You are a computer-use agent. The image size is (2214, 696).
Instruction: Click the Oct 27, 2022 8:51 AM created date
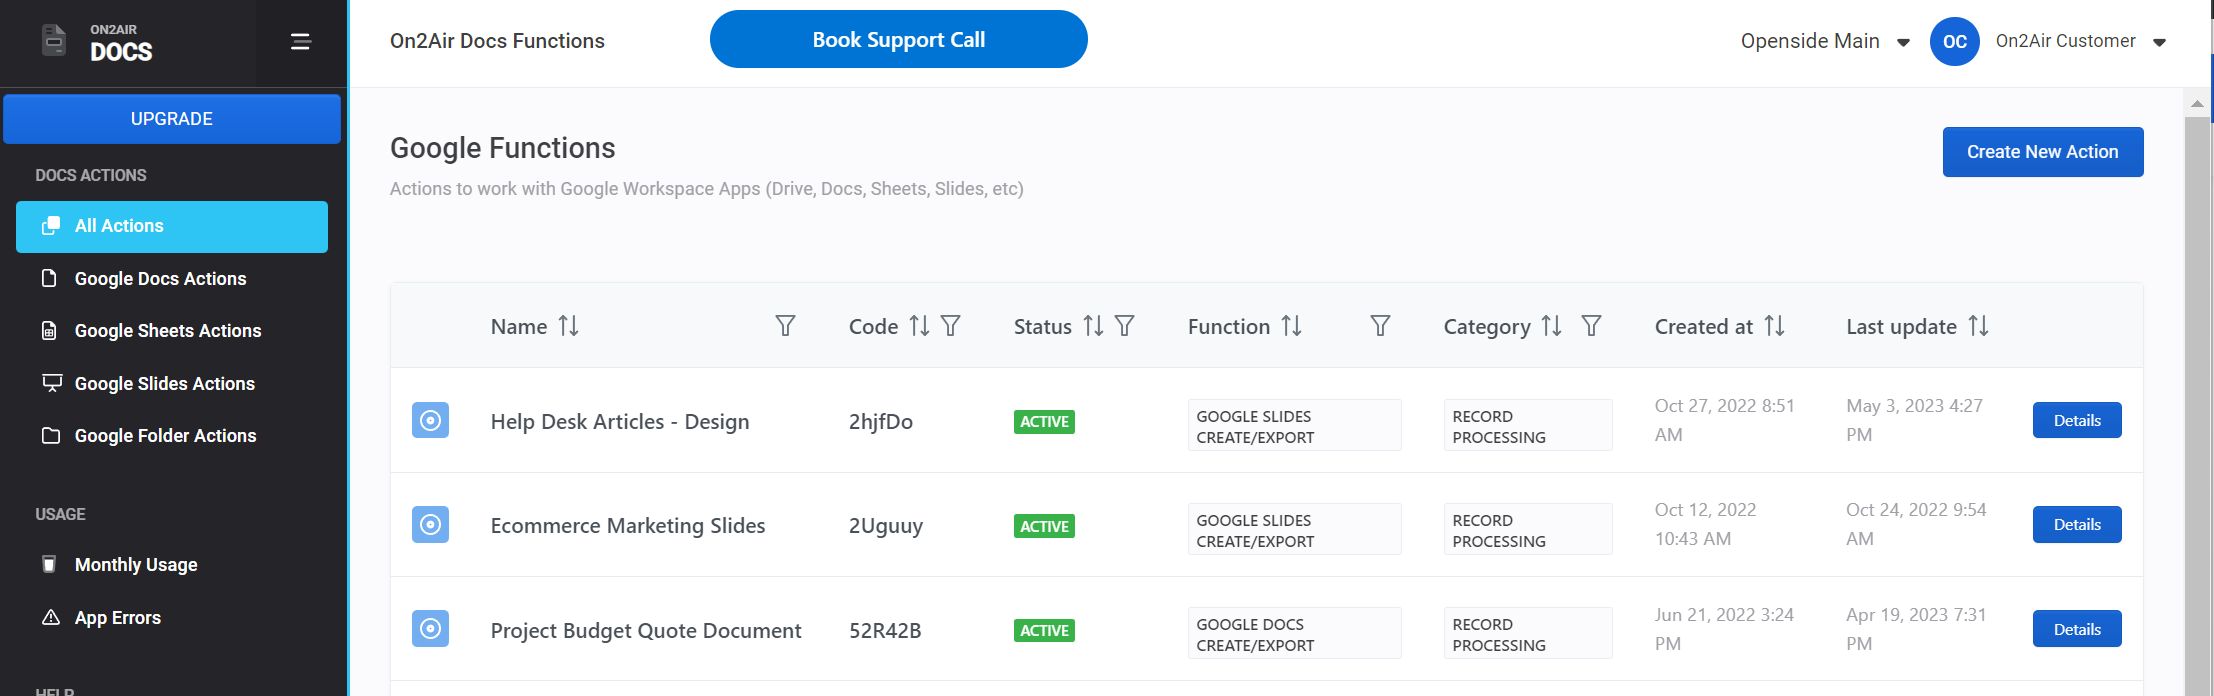point(1725,420)
